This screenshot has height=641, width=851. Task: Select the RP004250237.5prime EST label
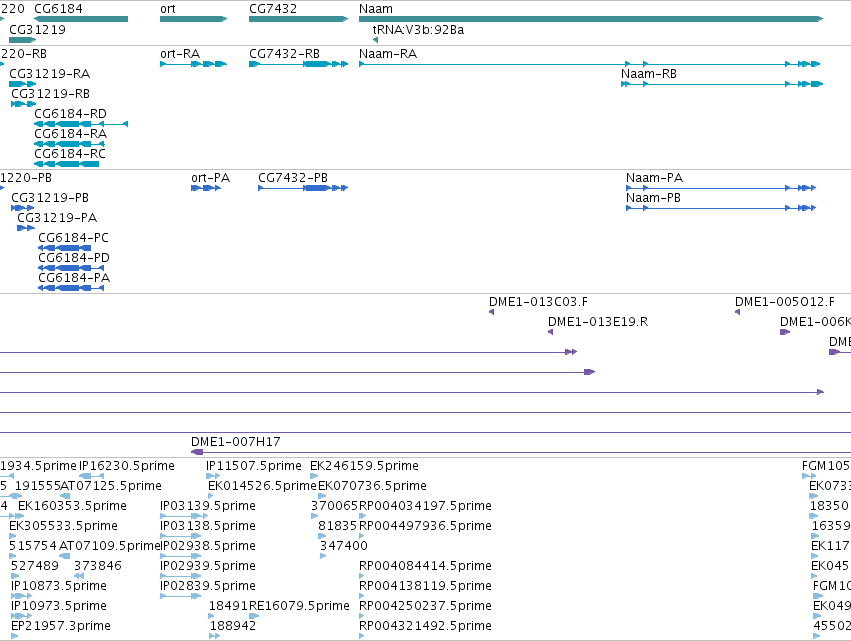coord(426,606)
